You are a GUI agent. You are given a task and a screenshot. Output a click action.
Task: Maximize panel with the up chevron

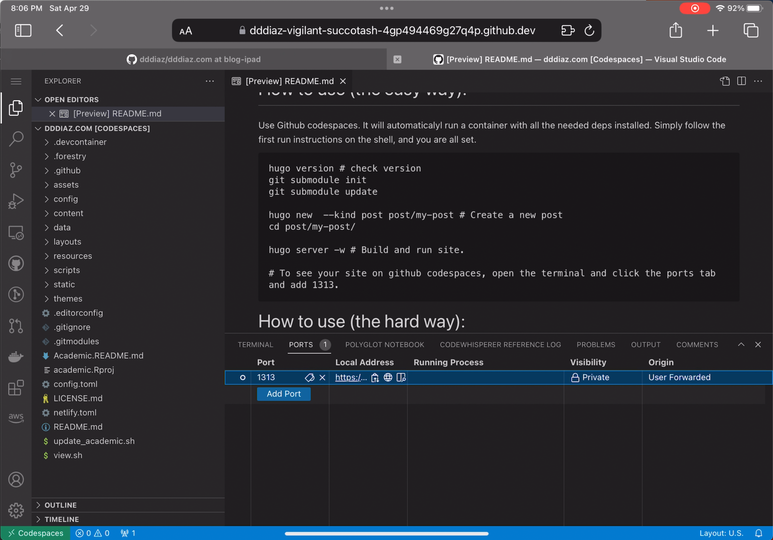point(741,345)
